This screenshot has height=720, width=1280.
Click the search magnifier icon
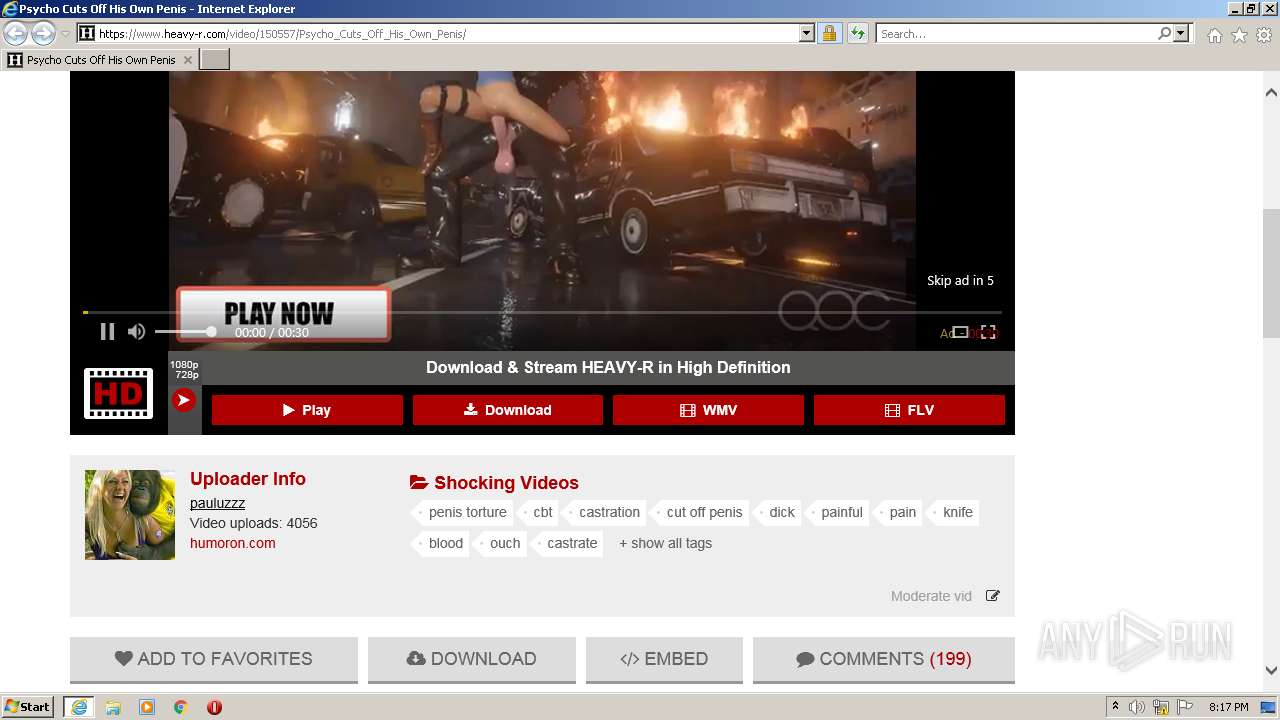pos(1164,34)
